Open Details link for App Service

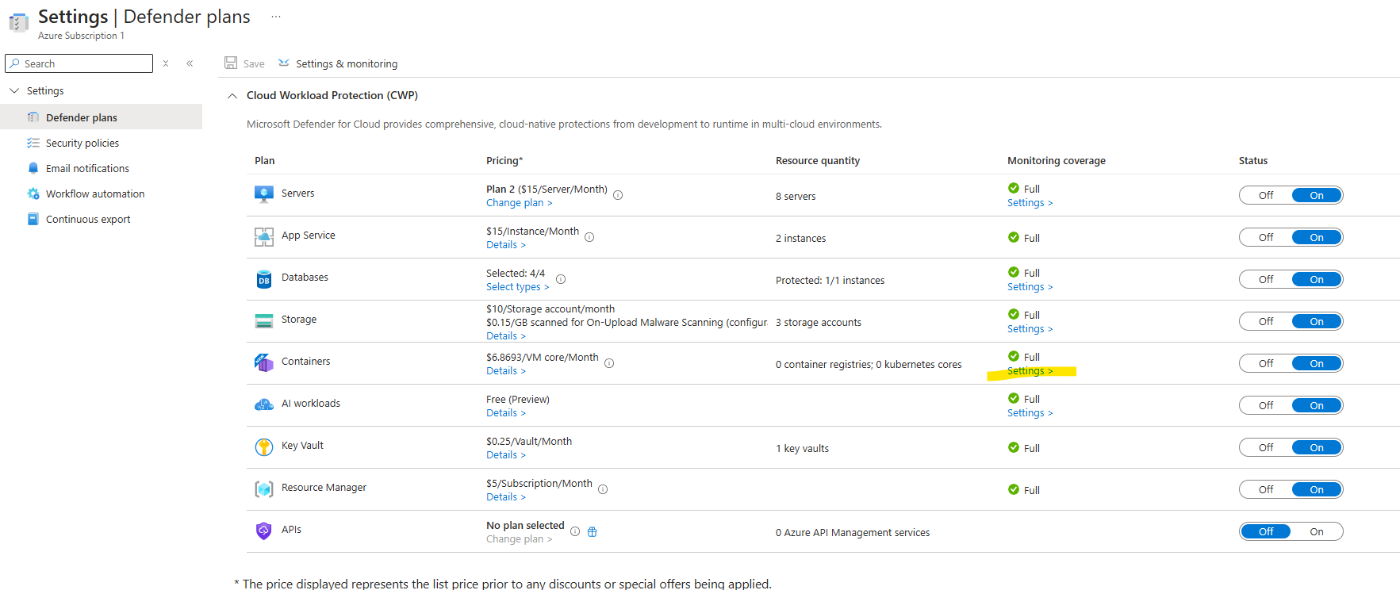506,244
